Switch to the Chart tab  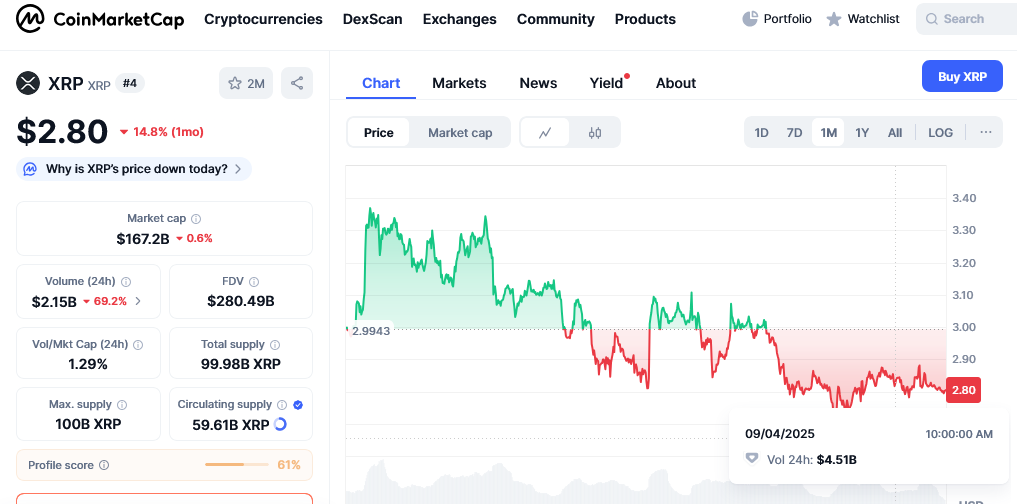(381, 83)
